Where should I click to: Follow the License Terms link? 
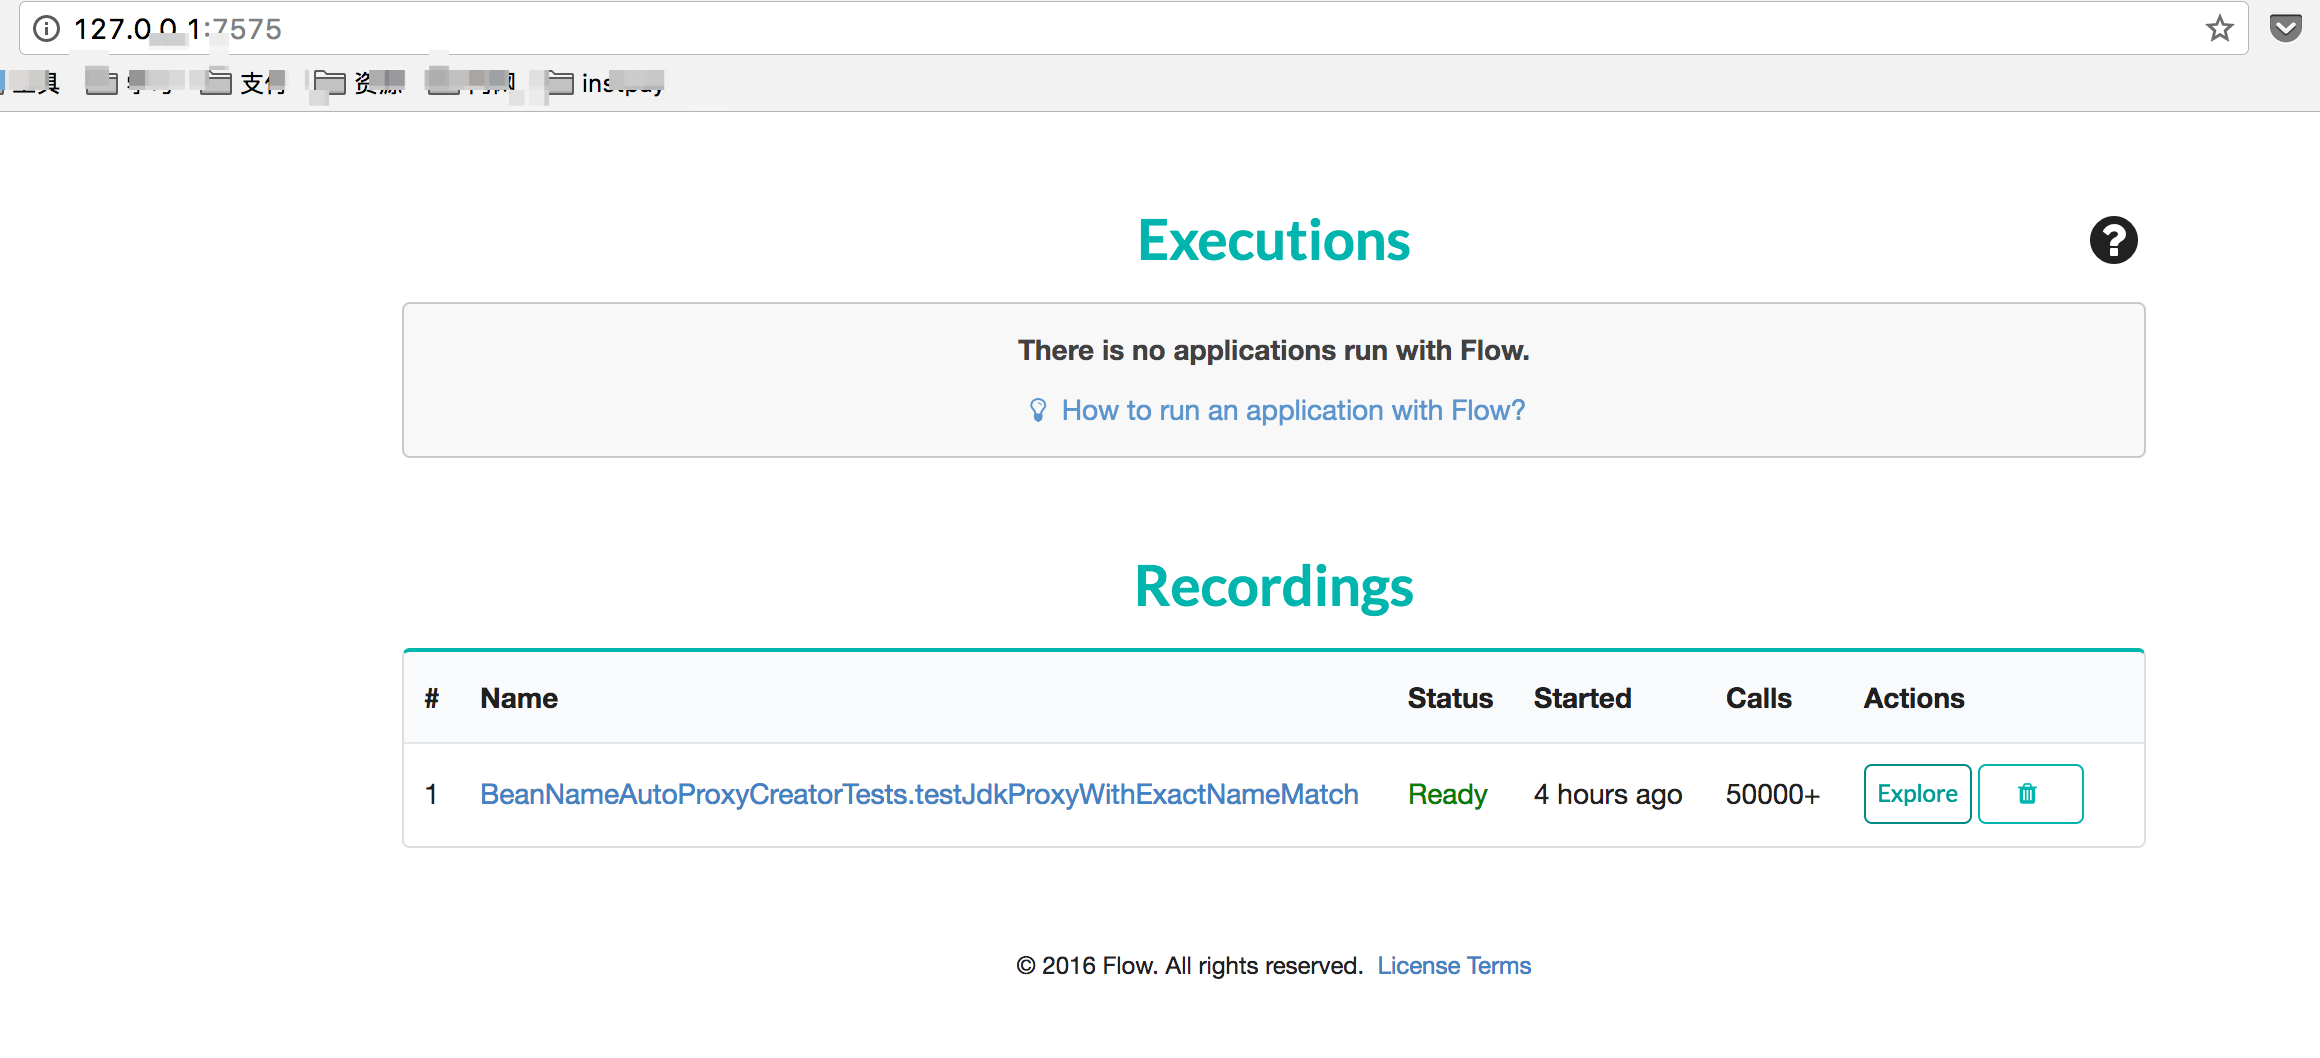point(1453,966)
